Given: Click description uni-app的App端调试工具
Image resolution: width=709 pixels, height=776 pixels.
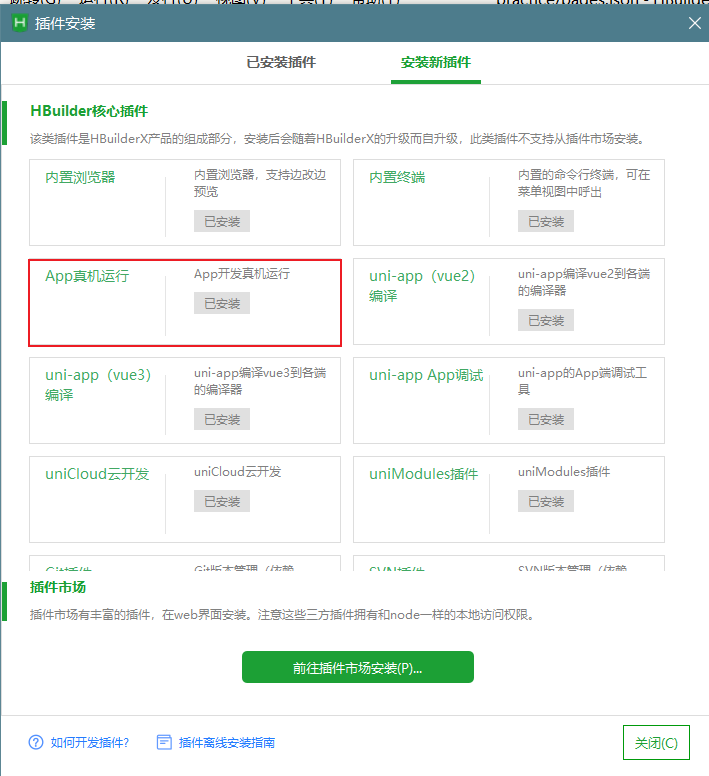Looking at the screenshot, I should 582,381.
